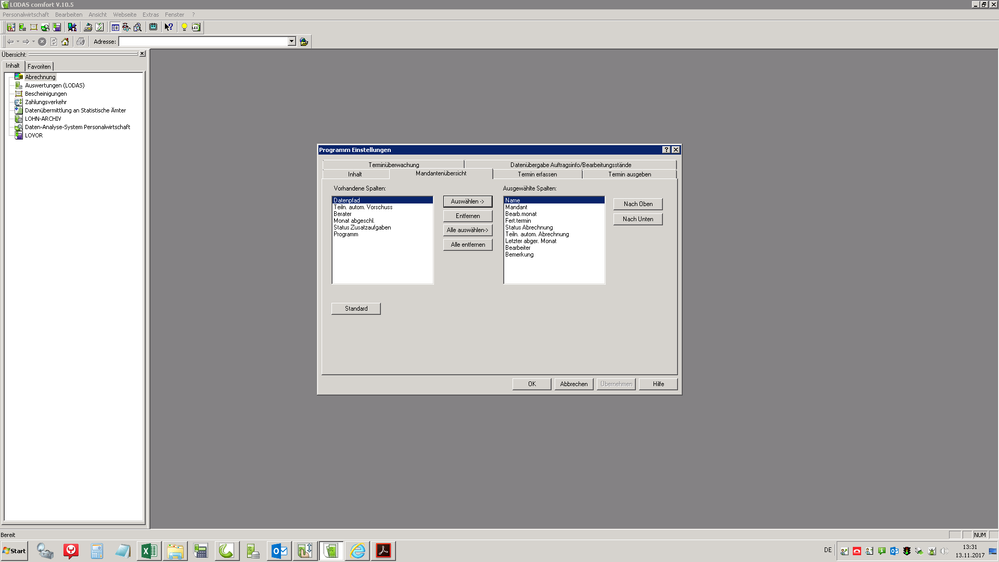Click the context help cursor toolbar icon
999x562 pixels.
(168, 27)
